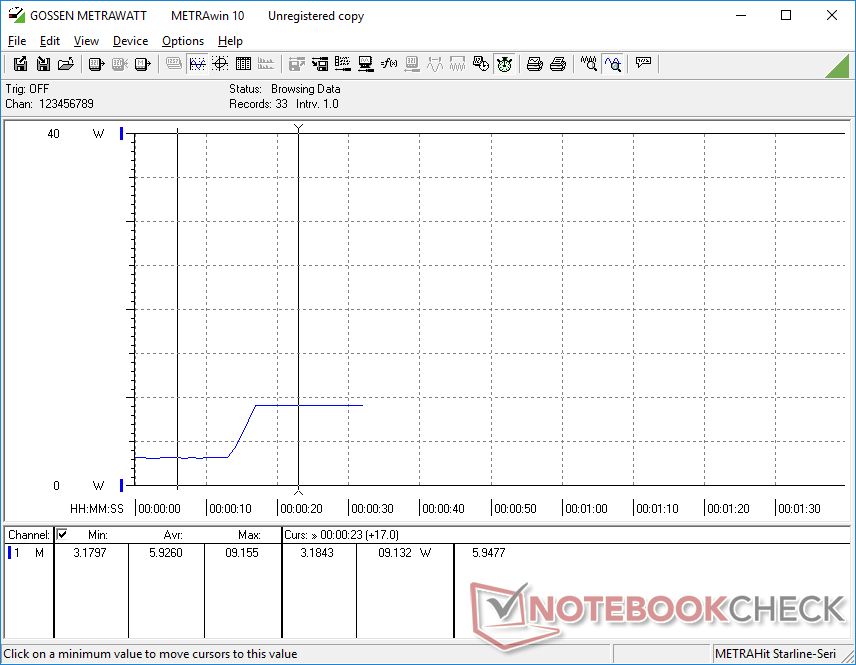
Task: Click the load-from-disk import icon
Action: [x=43, y=64]
